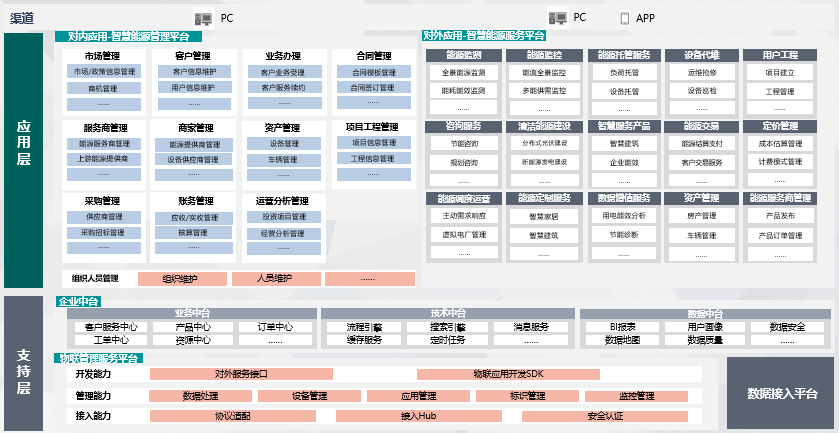Open 采购招标管理 item

point(104,233)
